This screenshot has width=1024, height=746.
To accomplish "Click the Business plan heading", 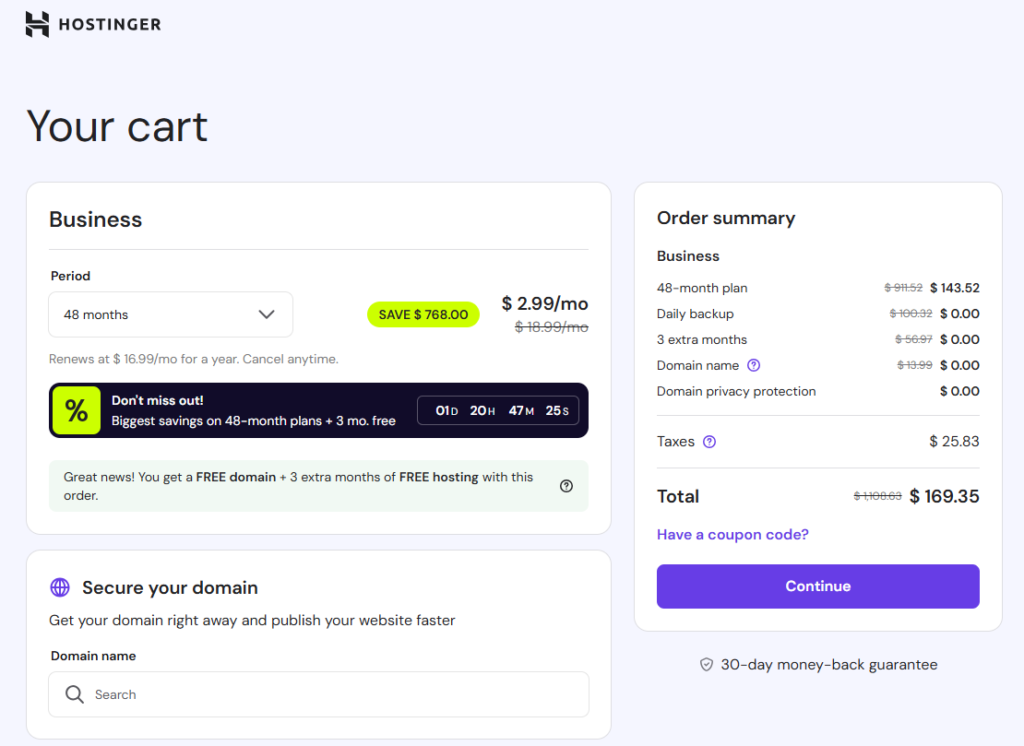I will (95, 219).
